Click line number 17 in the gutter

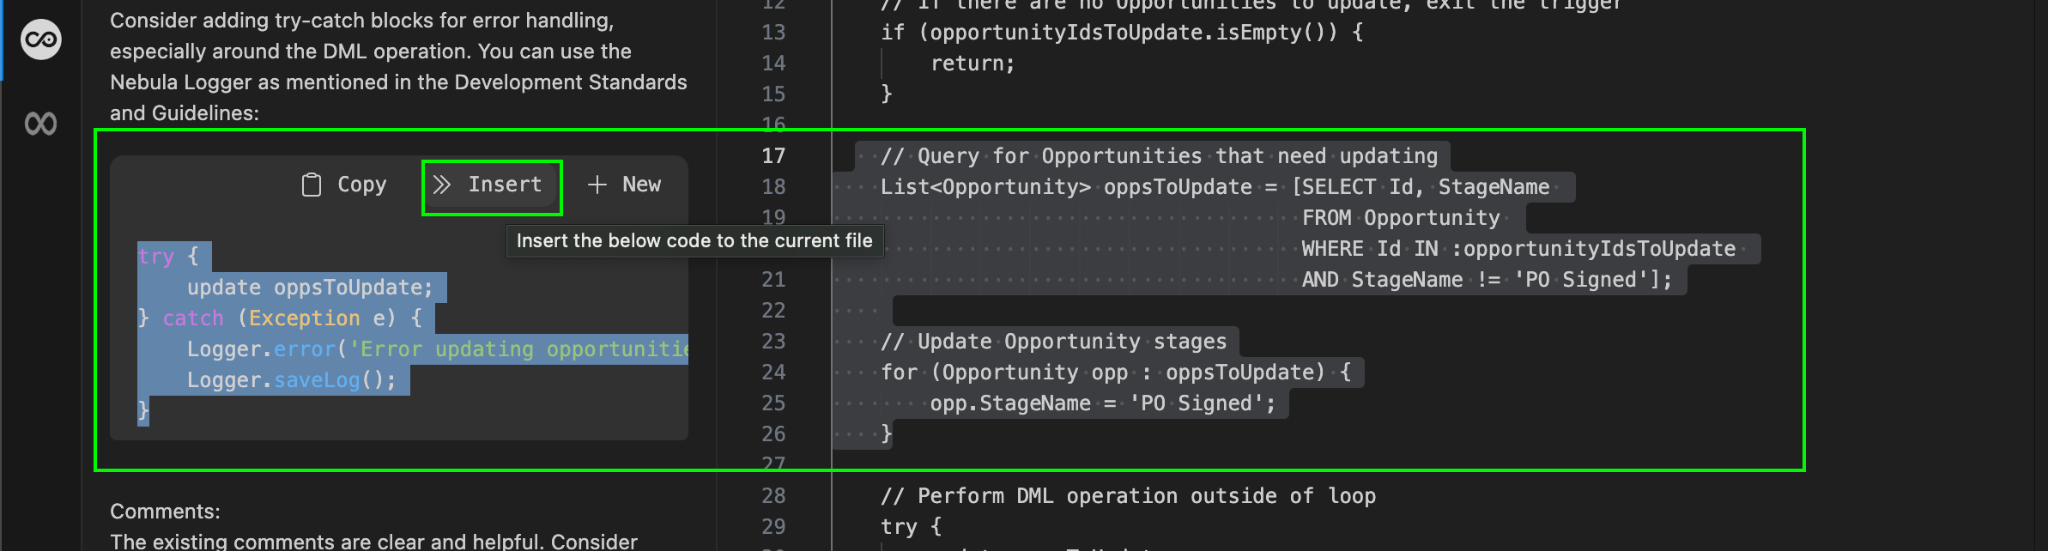click(x=773, y=156)
